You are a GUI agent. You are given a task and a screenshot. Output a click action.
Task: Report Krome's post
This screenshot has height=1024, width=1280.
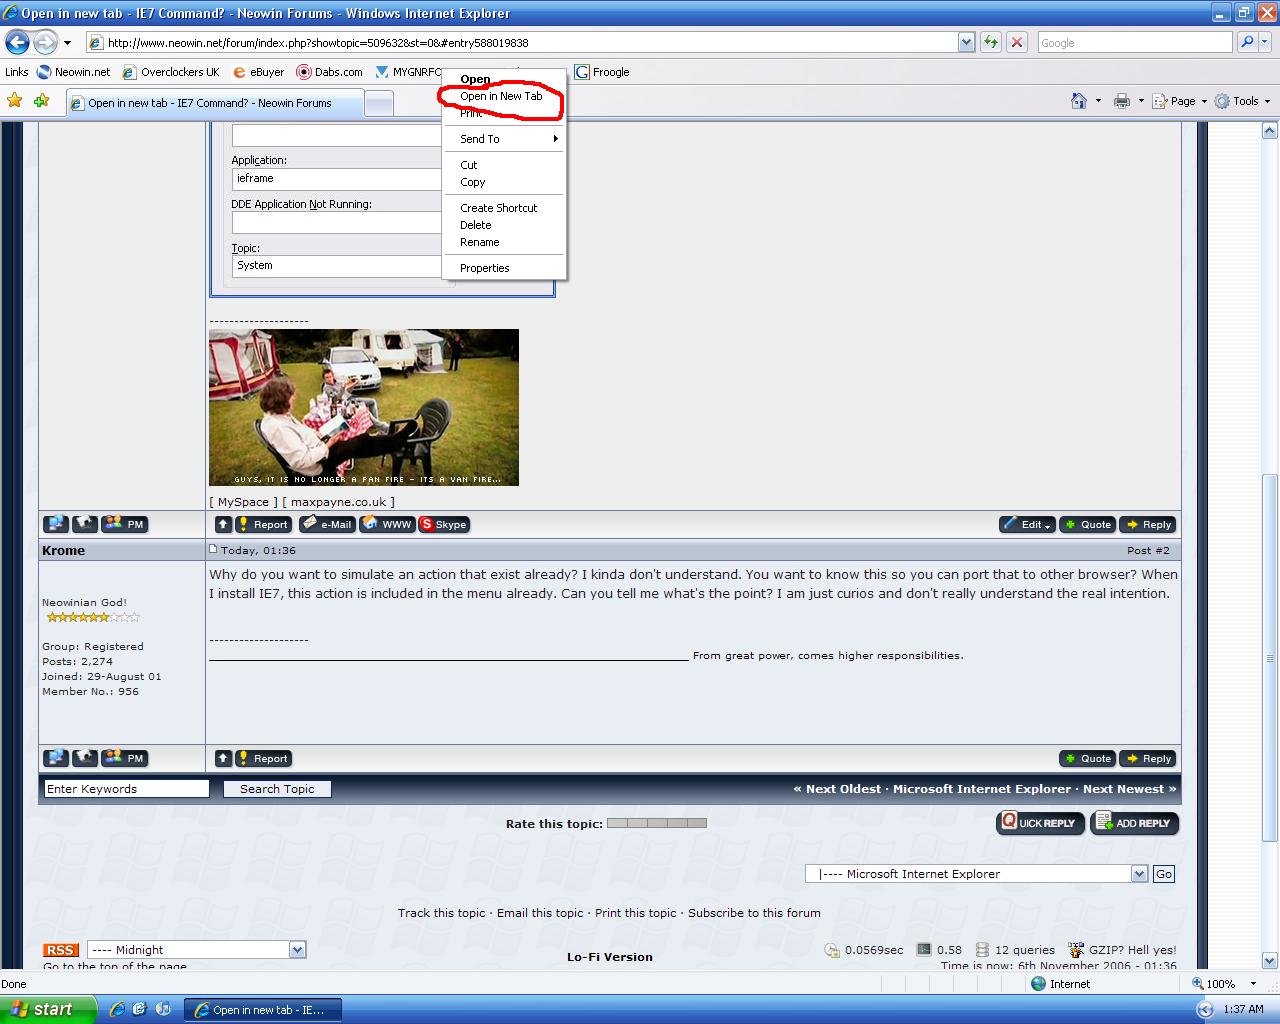263,758
